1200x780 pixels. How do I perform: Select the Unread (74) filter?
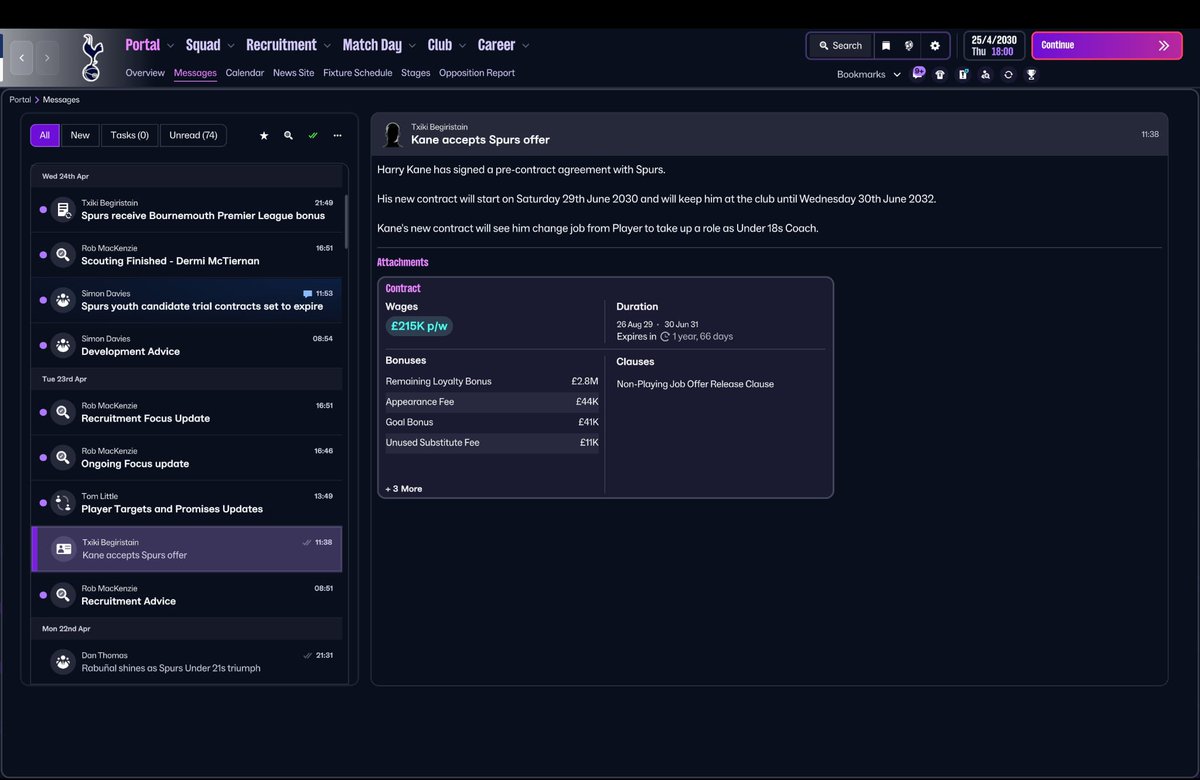(193, 135)
